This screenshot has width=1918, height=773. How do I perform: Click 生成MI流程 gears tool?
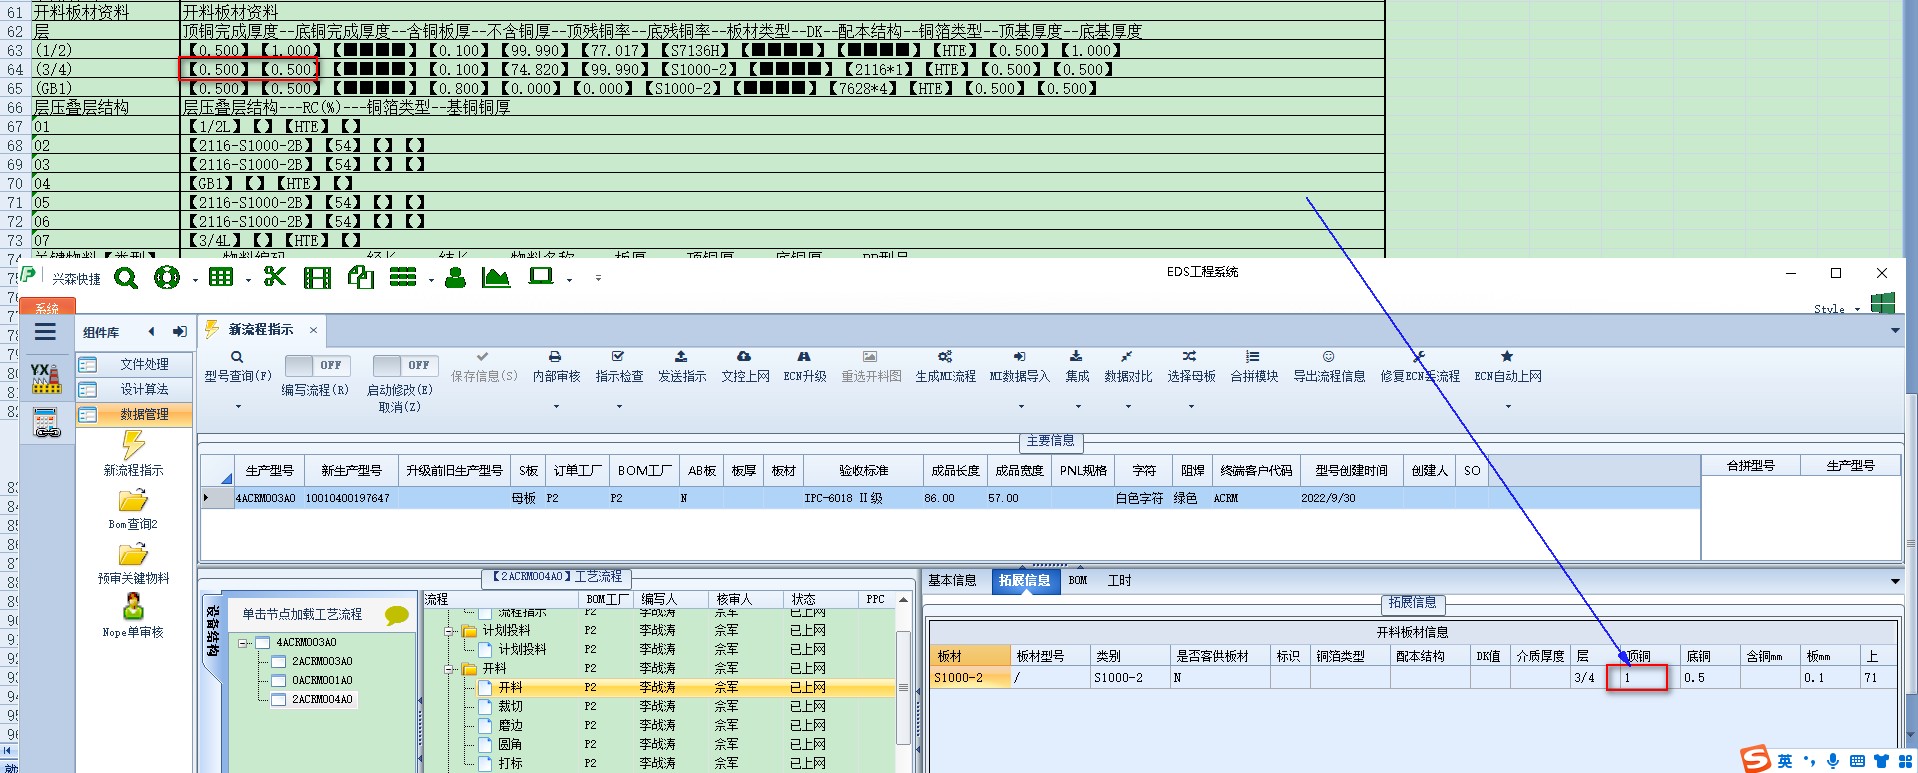click(x=945, y=367)
